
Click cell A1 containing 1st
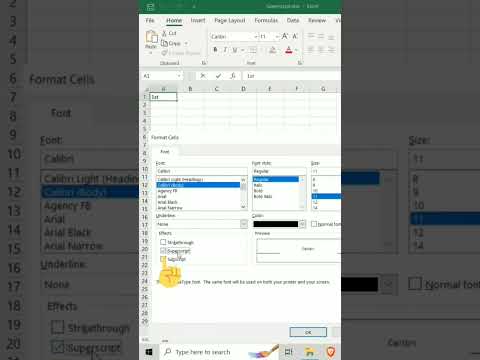[x=163, y=97]
